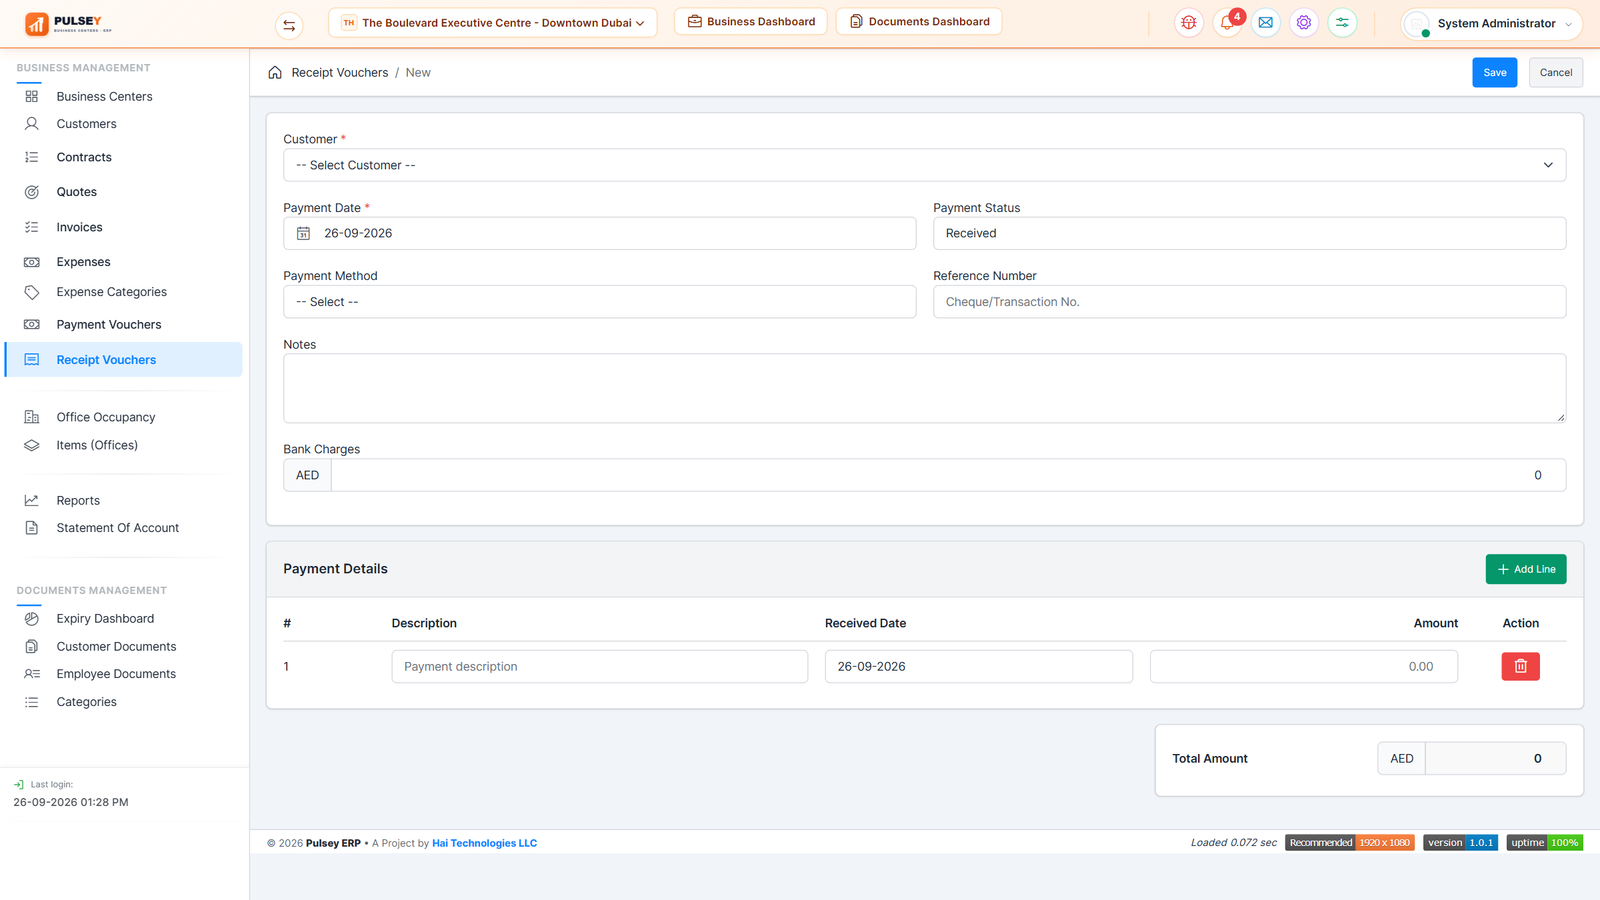Click the blue Save button

[x=1494, y=72]
